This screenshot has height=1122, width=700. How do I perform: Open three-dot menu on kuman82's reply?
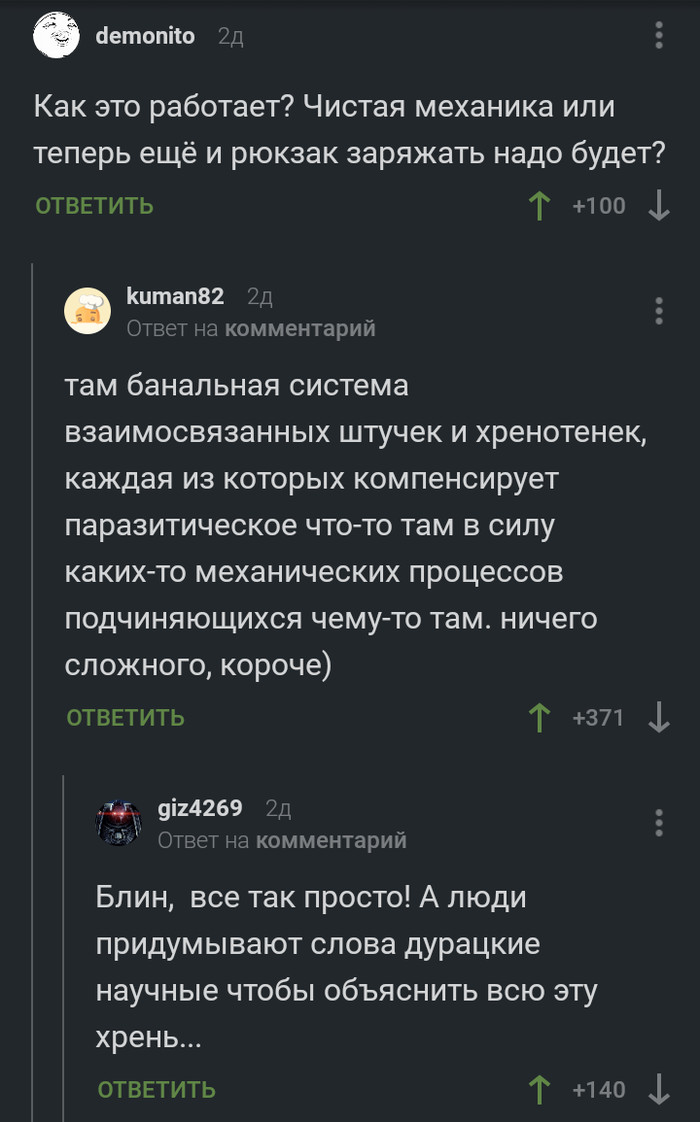pos(658,311)
